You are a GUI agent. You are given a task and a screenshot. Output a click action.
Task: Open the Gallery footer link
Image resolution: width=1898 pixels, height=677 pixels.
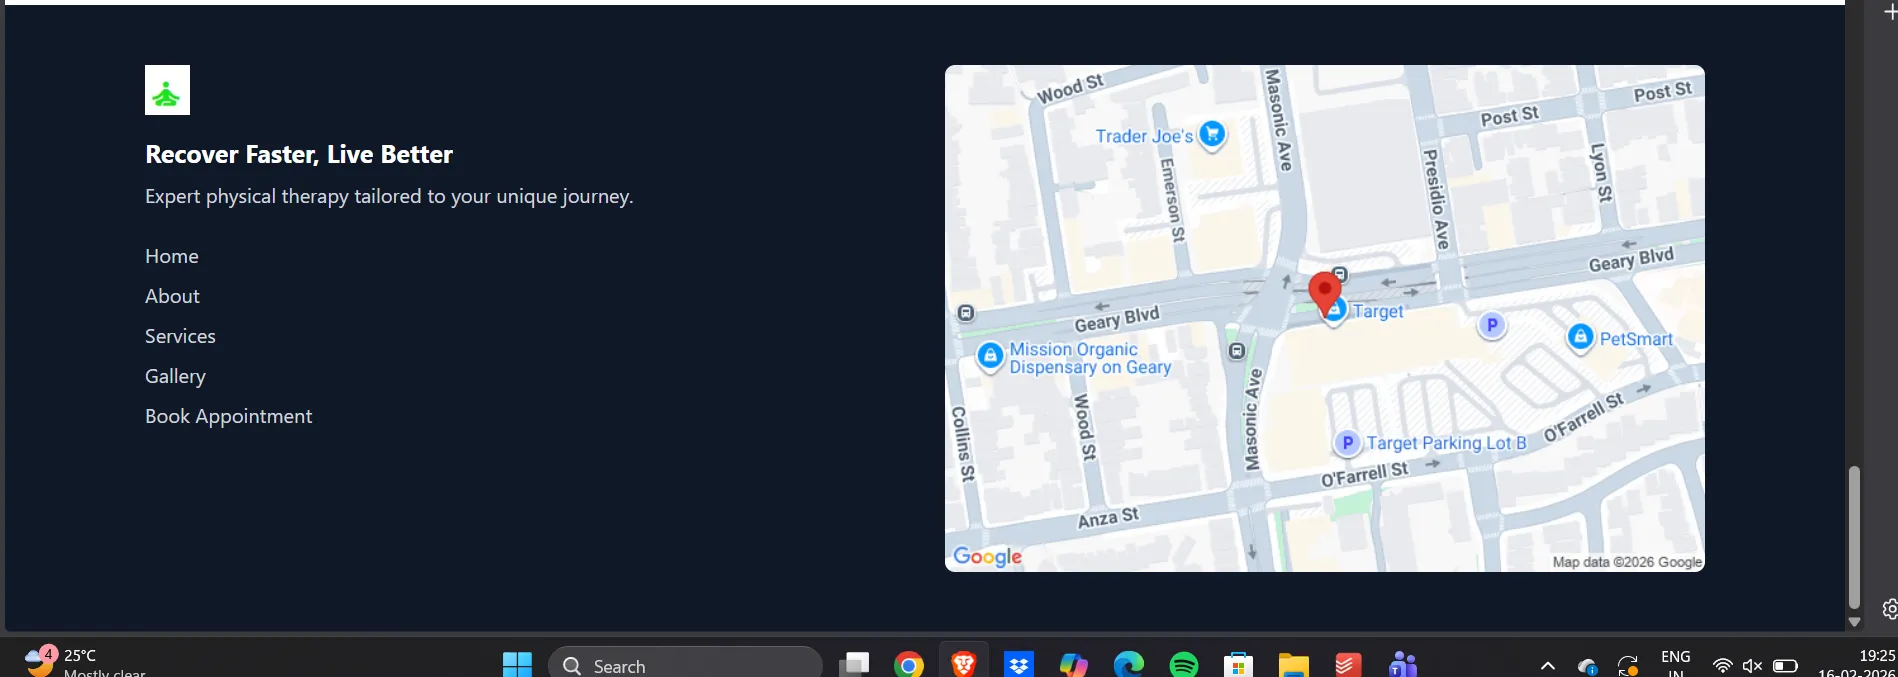click(x=175, y=376)
